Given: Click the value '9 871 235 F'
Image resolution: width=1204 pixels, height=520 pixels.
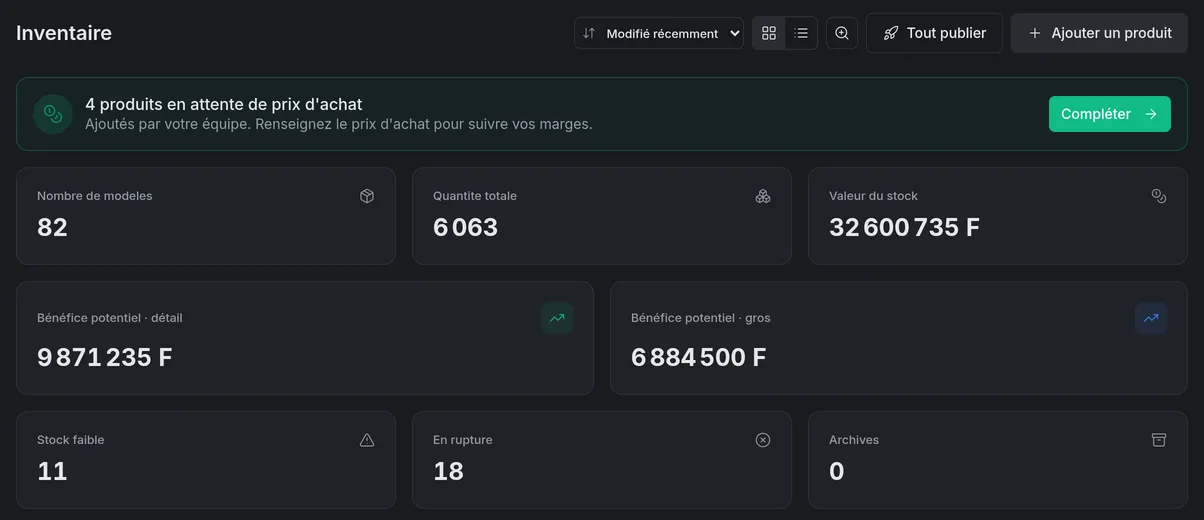Looking at the screenshot, I should (x=105, y=357).
